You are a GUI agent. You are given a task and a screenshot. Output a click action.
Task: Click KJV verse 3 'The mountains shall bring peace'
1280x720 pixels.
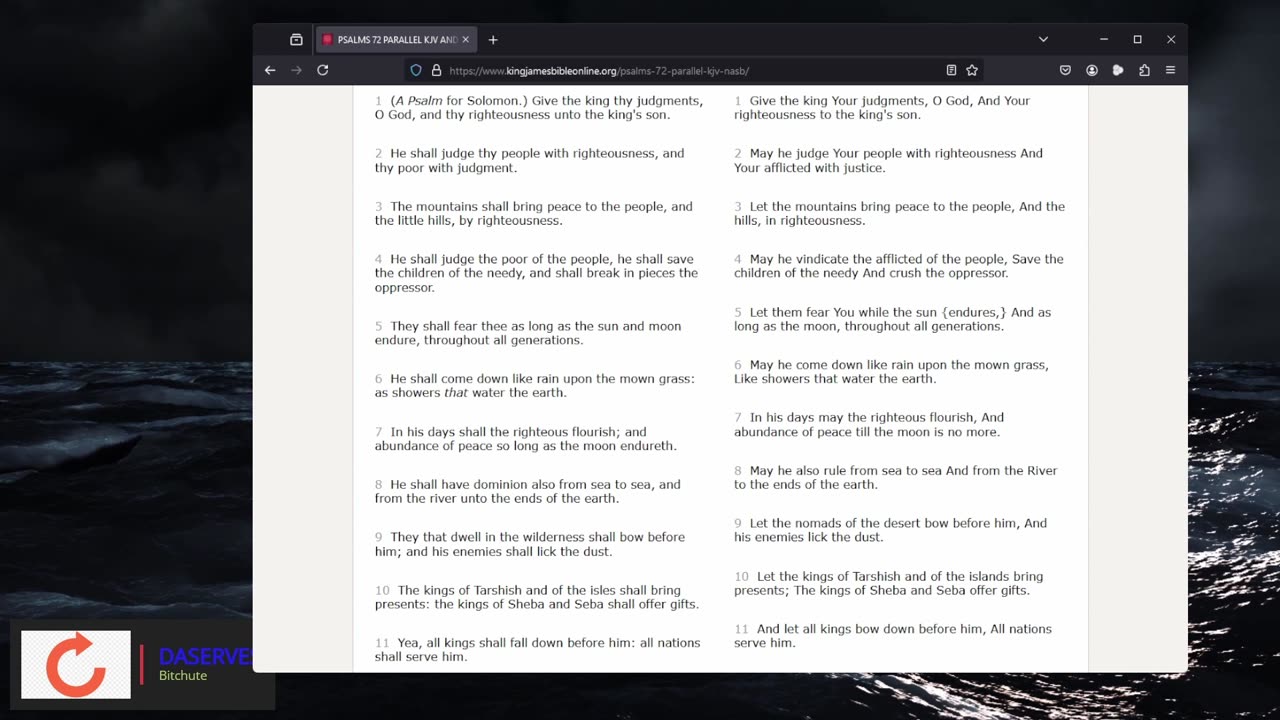(x=534, y=214)
